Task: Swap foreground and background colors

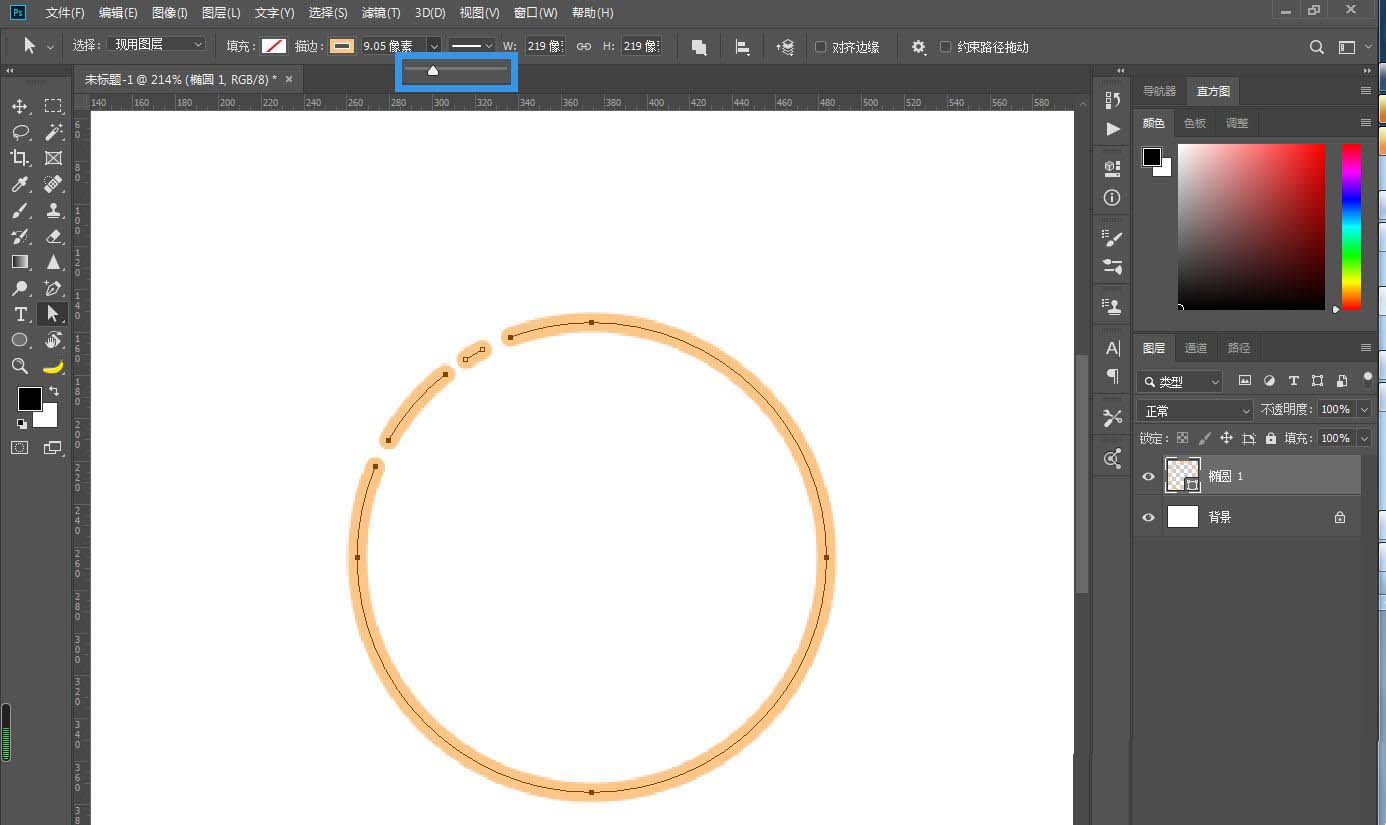Action: 54,391
